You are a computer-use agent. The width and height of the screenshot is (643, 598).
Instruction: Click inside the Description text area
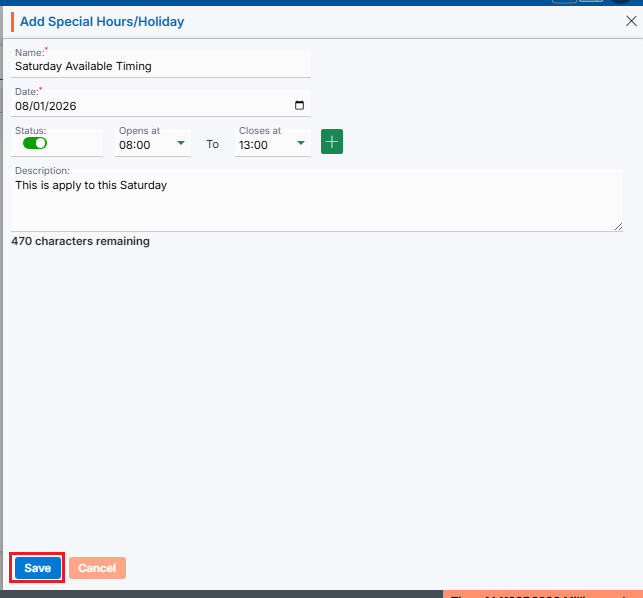click(x=317, y=201)
